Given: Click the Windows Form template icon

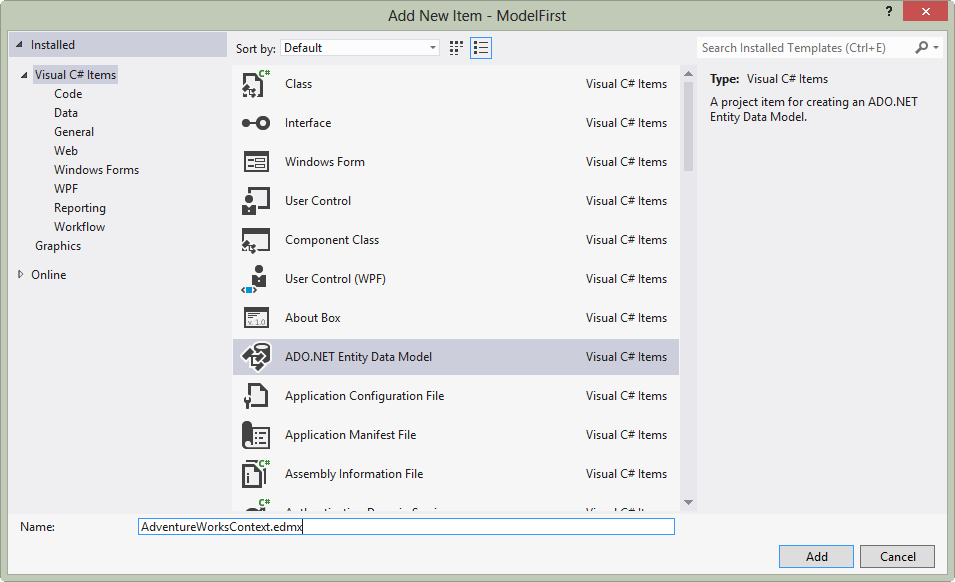Looking at the screenshot, I should [256, 162].
